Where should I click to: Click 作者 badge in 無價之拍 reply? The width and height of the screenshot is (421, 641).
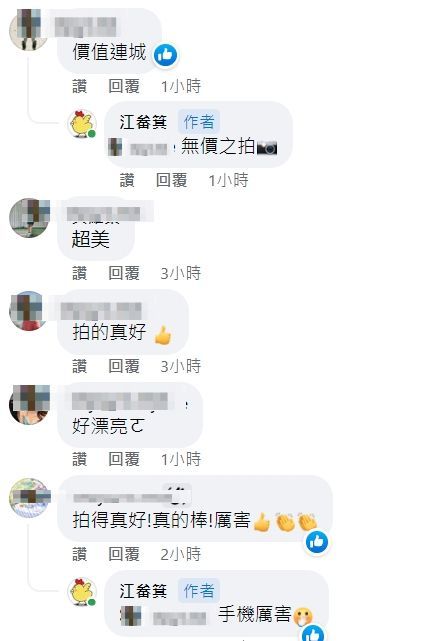coord(199,122)
